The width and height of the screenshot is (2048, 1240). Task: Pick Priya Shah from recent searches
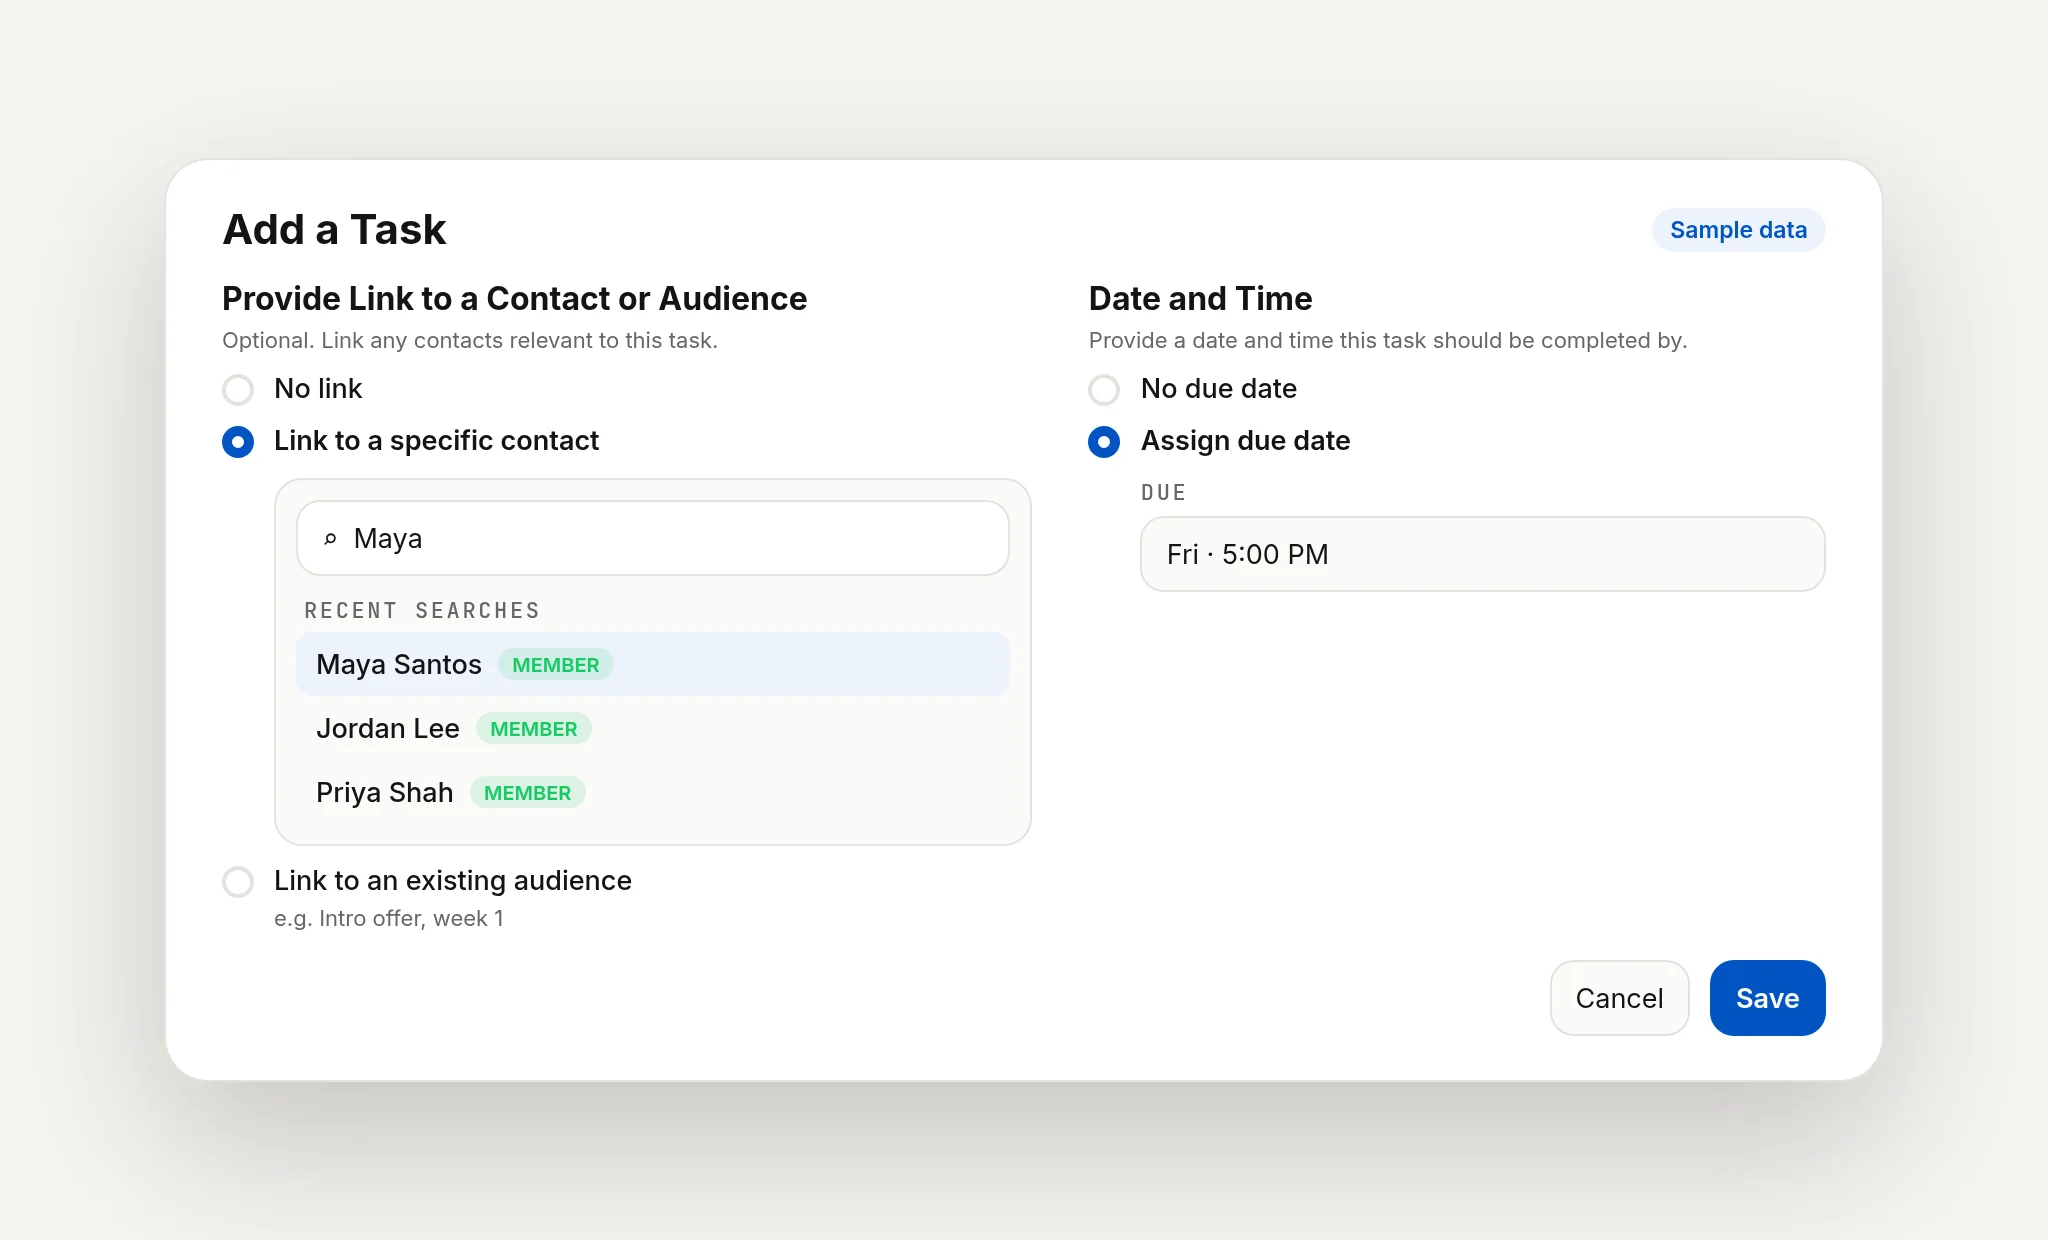point(652,792)
